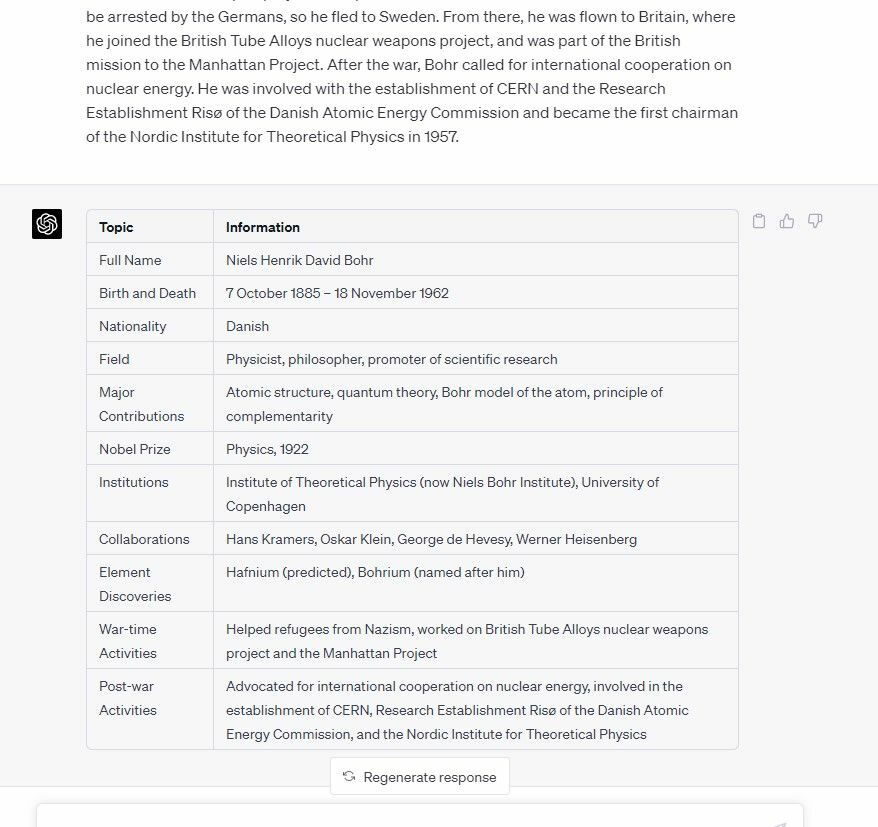Viewport: 878px width, 827px height.
Task: Select the Physics, 1922 Nobel Prize cell
Action: [476, 448]
